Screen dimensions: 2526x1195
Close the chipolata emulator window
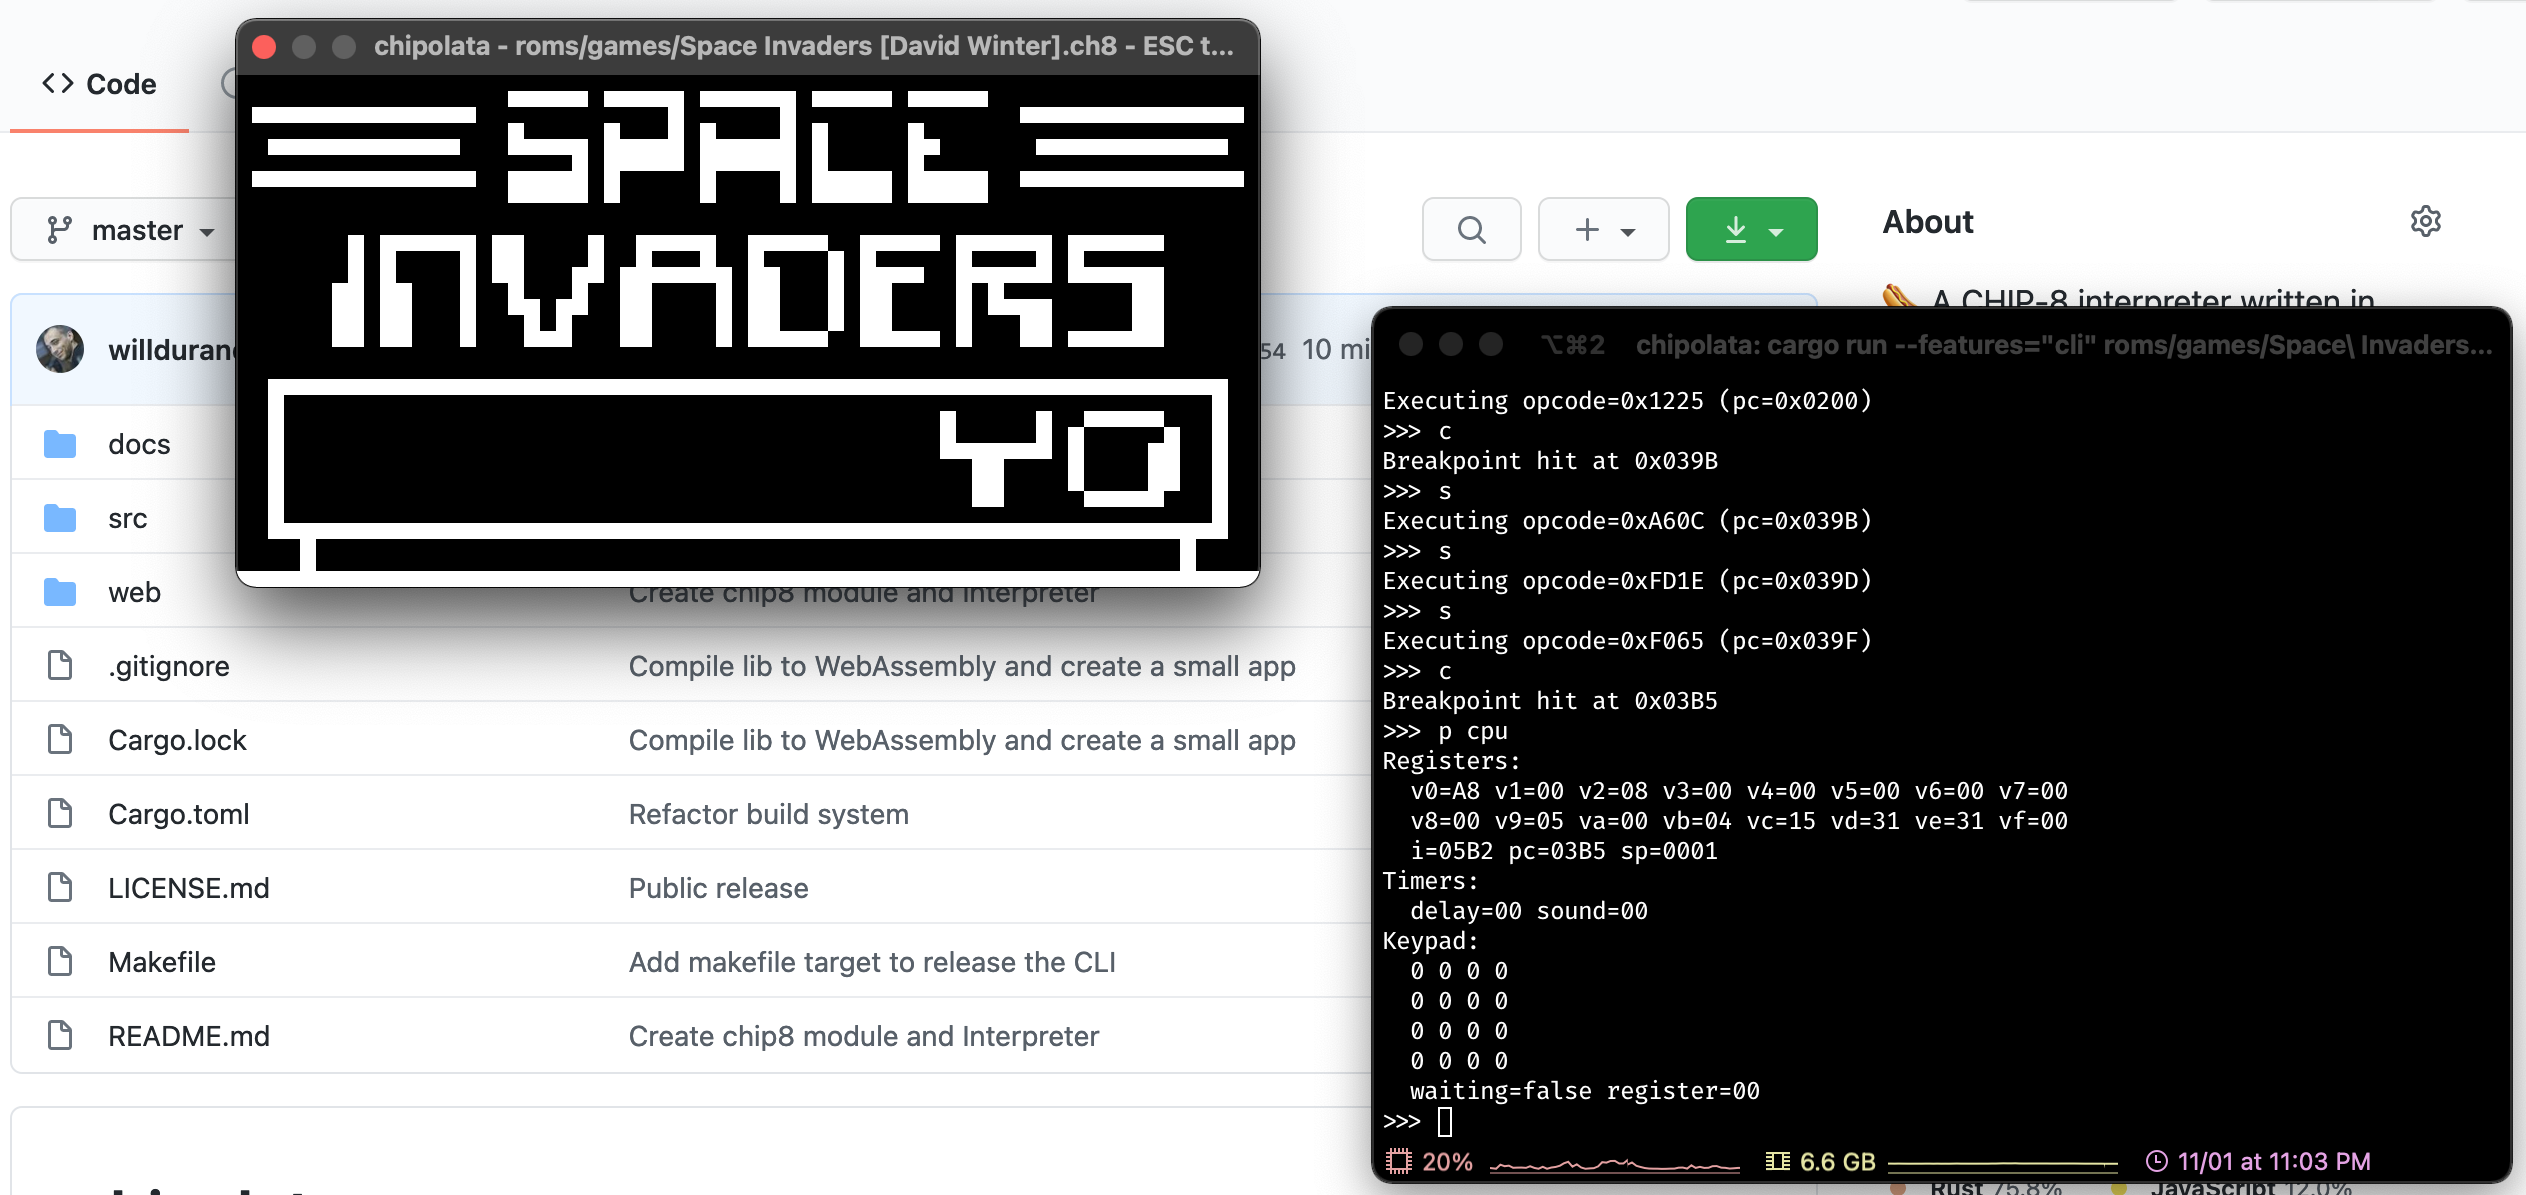coord(264,47)
